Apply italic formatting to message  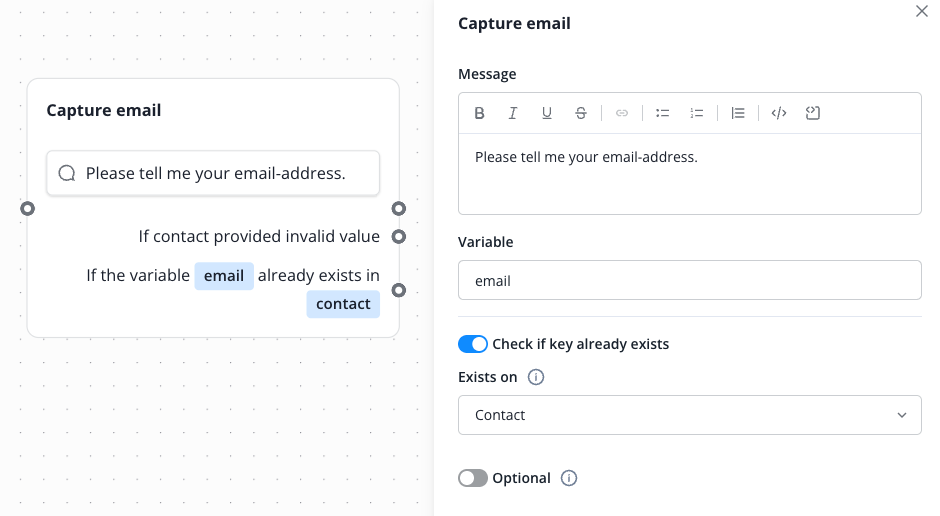tap(513, 113)
